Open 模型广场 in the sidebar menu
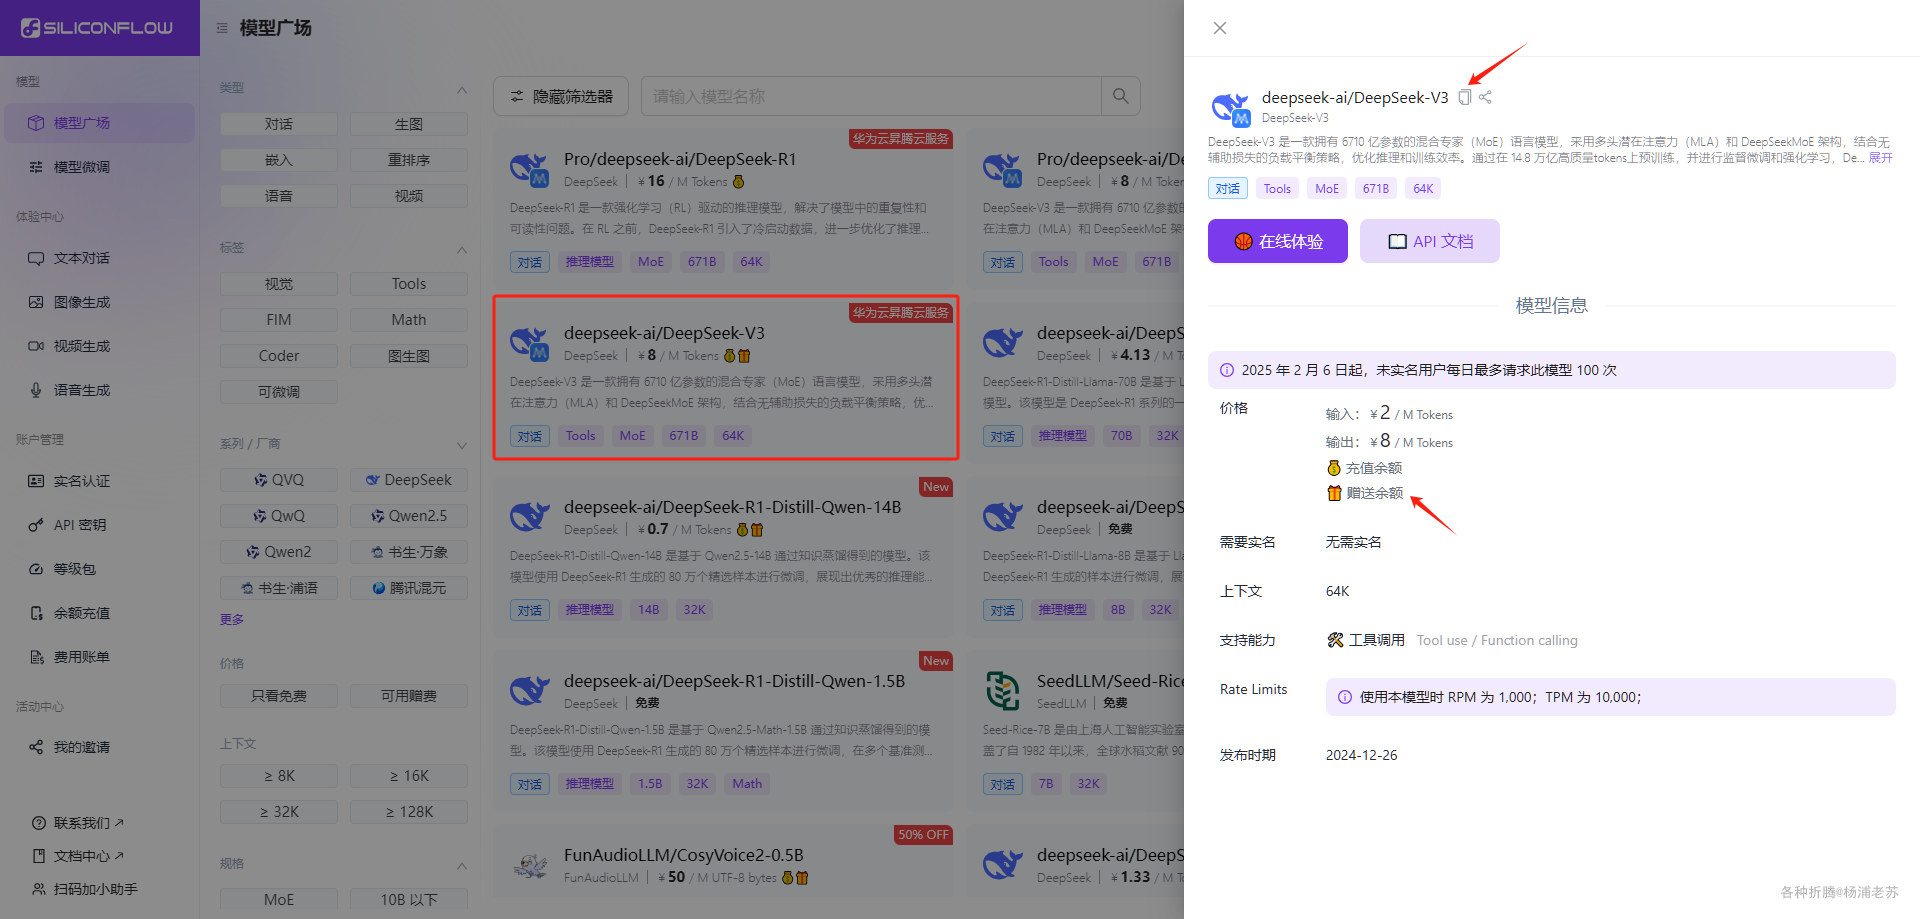The image size is (1920, 919). point(100,123)
